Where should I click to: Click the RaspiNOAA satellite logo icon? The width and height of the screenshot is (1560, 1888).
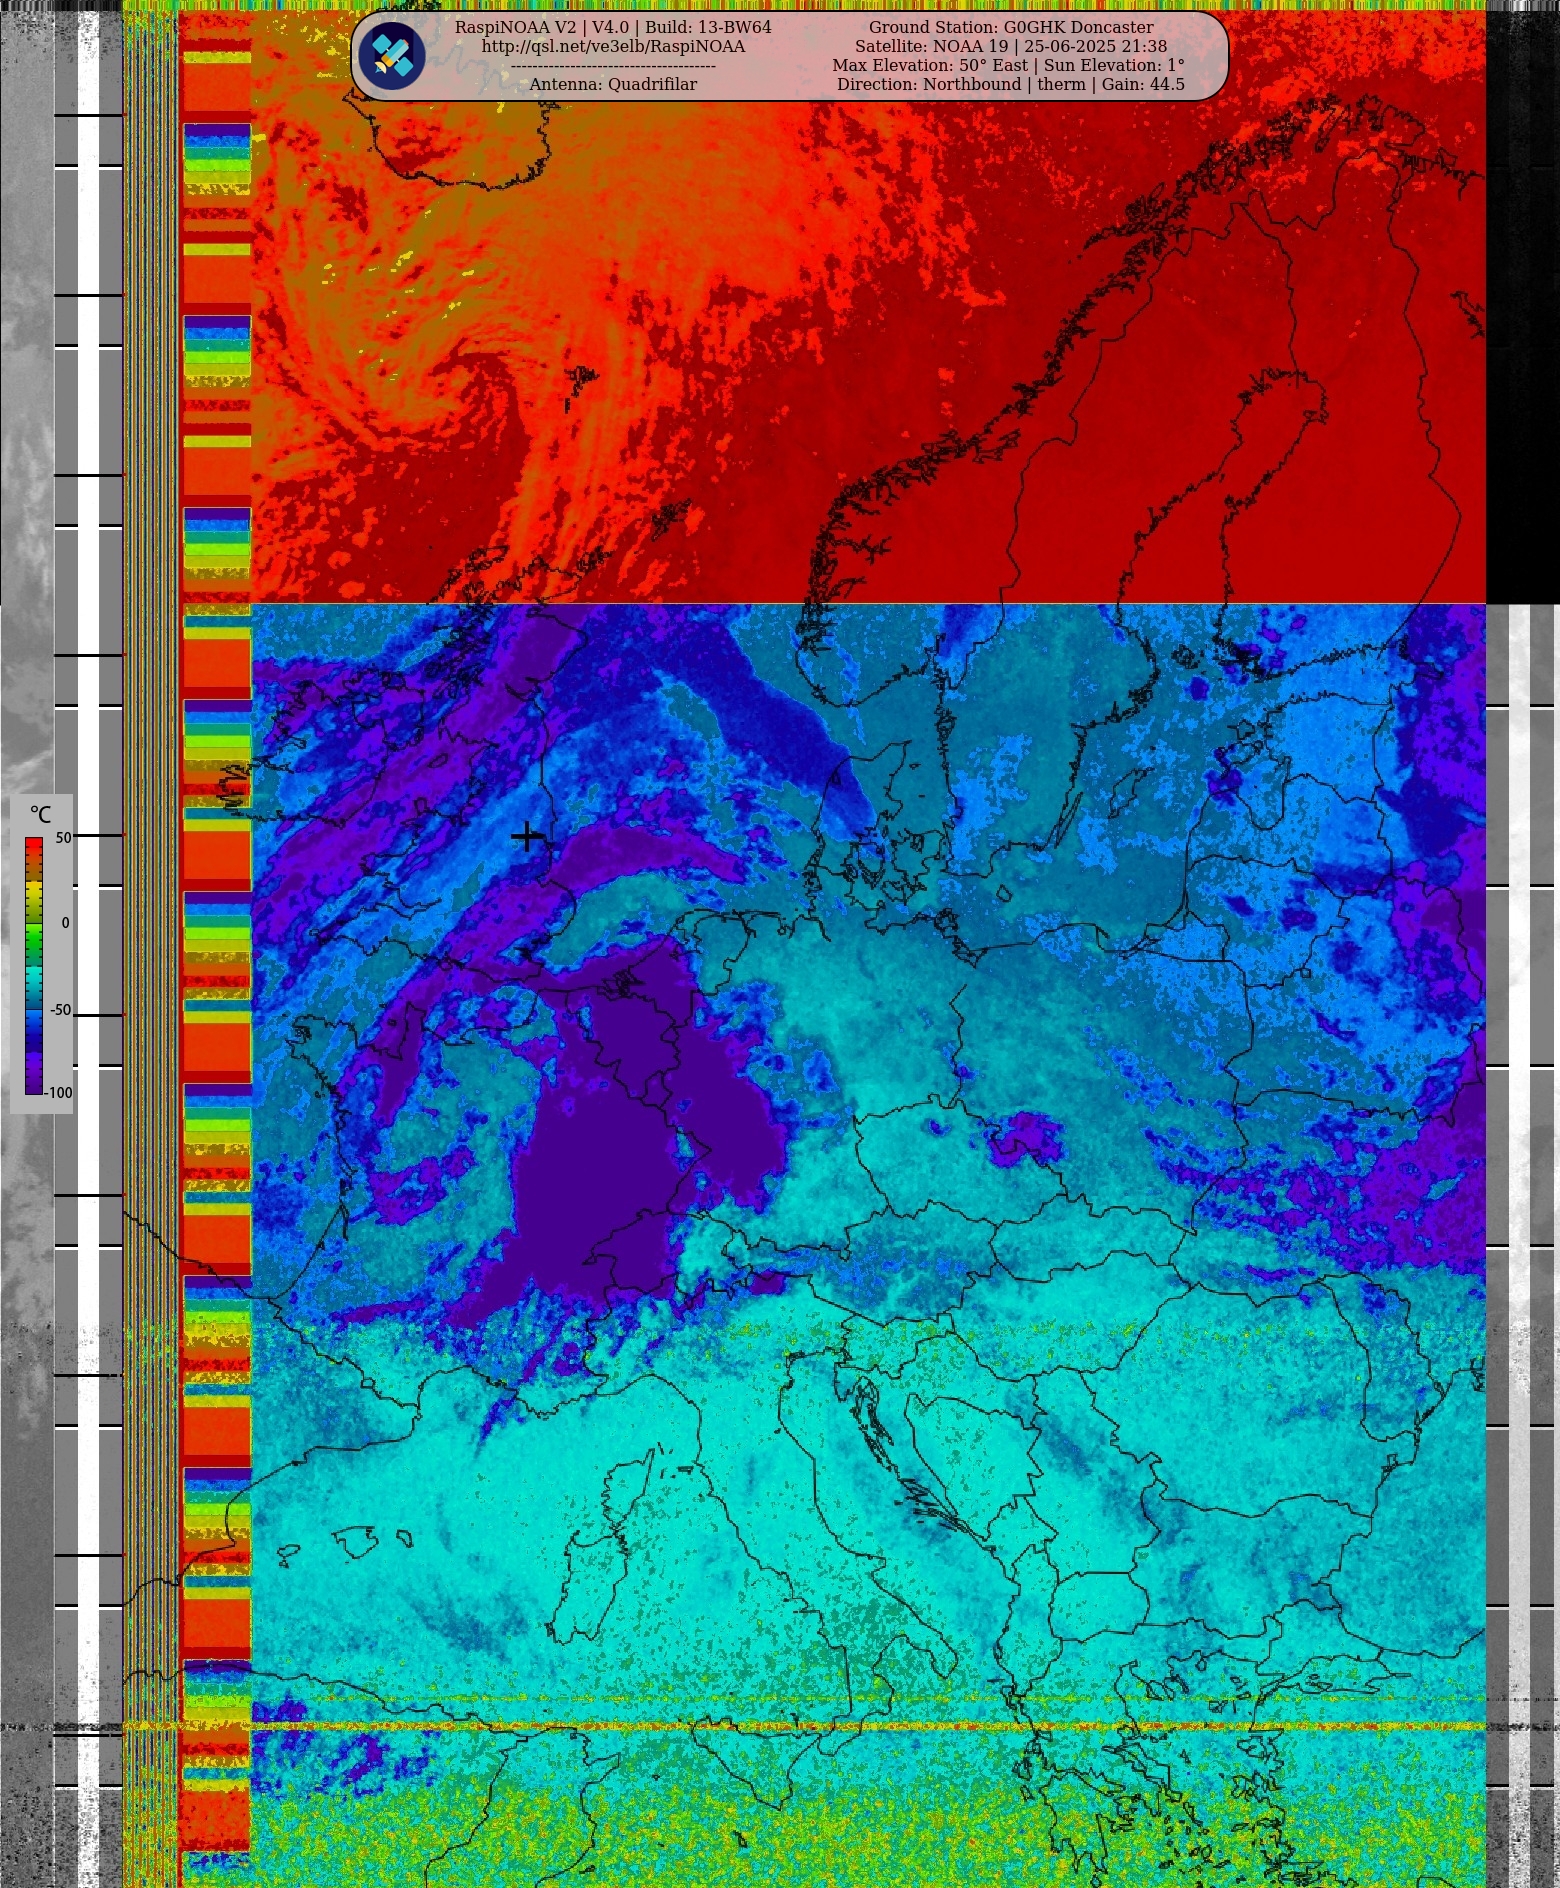click(x=392, y=56)
